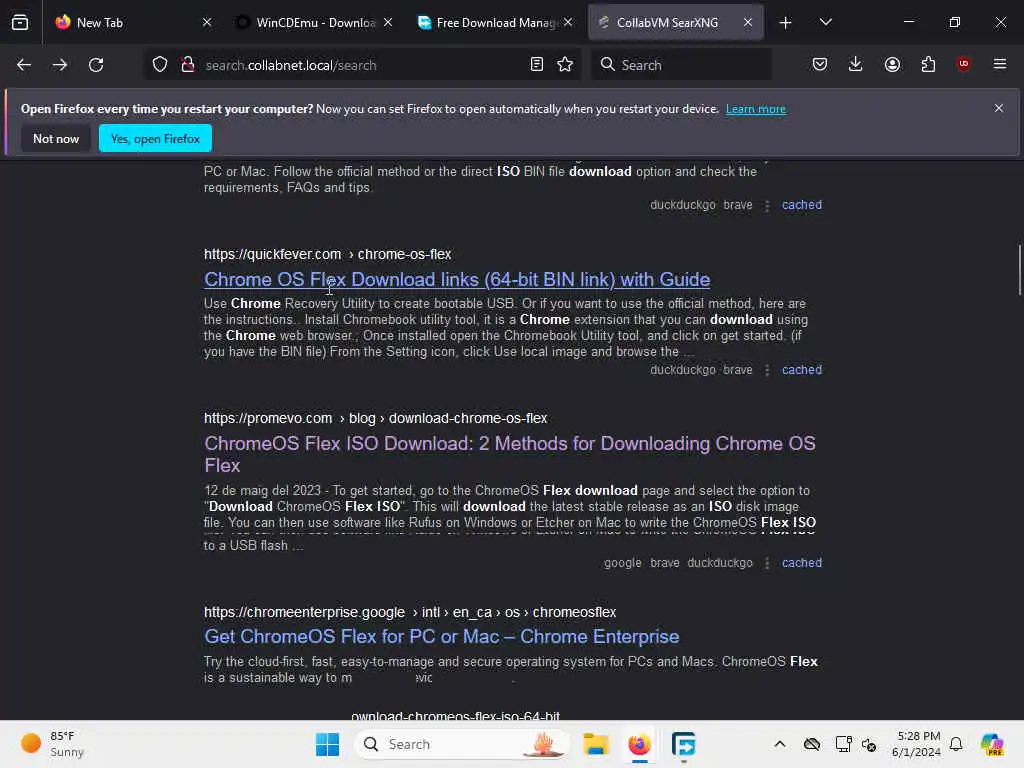Screen dimensions: 1024x768
Task: Click the URL address bar
Action: (x=362, y=65)
